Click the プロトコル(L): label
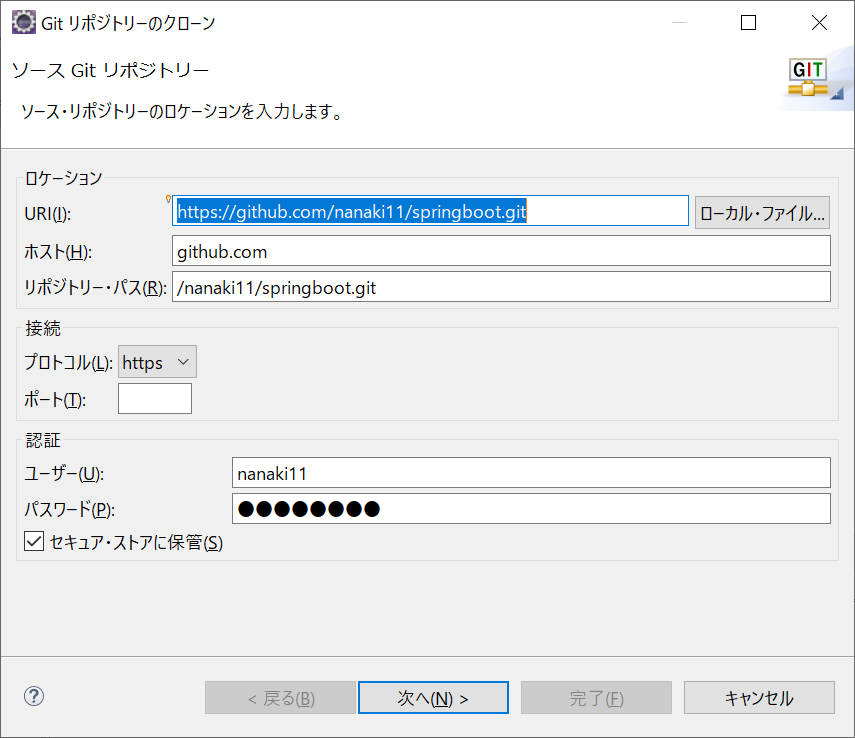Screen dimensions: 855x738 click(68, 363)
